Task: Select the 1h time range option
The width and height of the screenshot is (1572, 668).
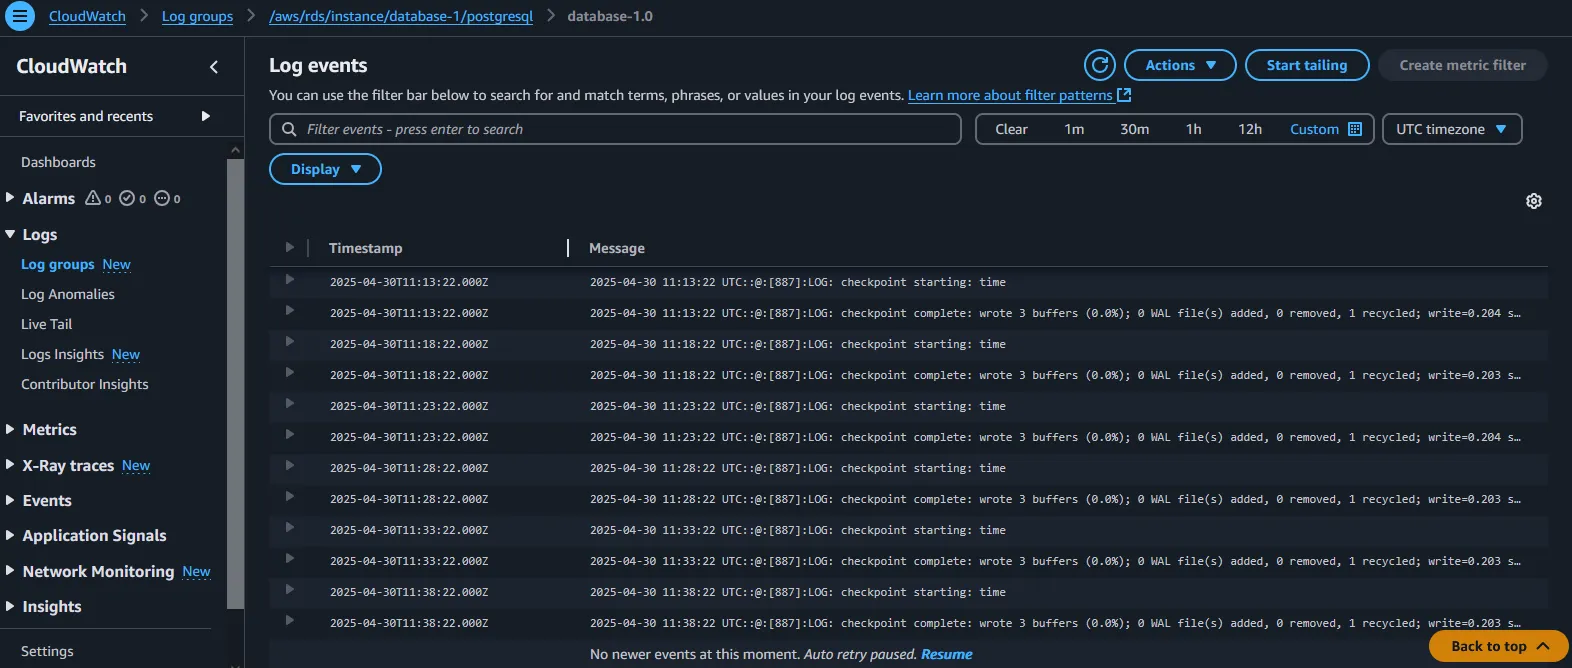Action: [1193, 129]
